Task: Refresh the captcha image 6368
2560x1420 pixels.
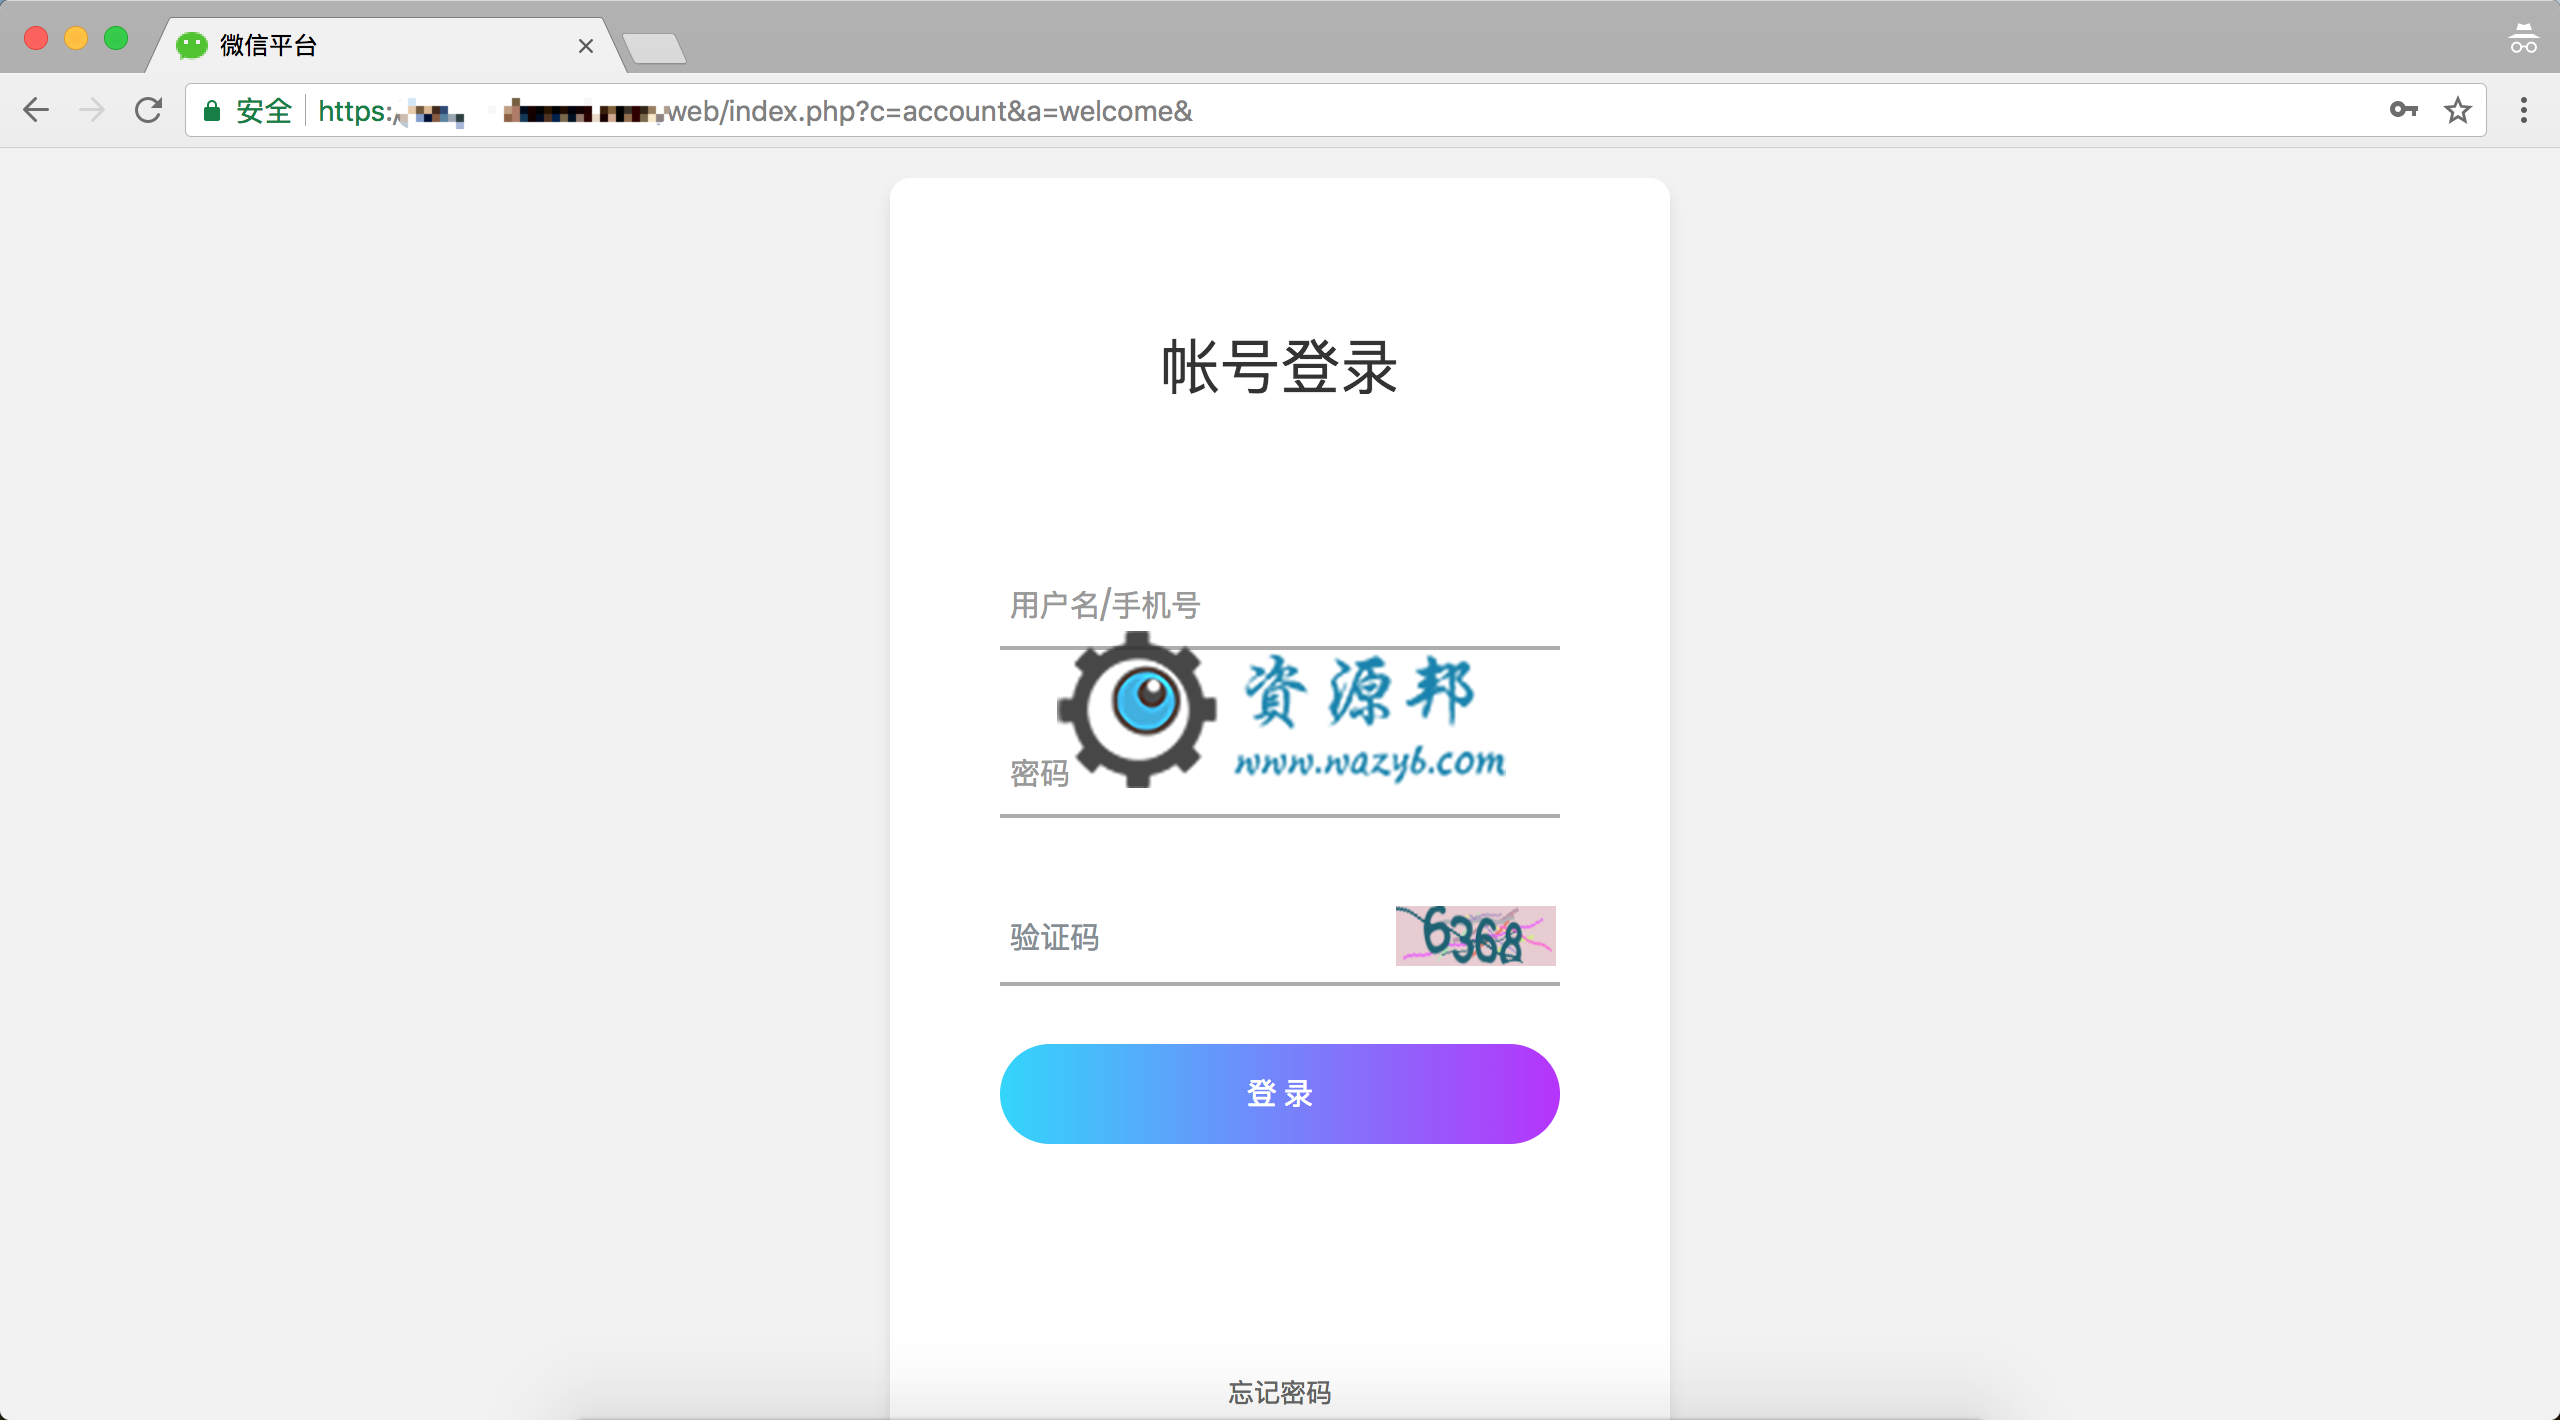Action: pos(1476,936)
